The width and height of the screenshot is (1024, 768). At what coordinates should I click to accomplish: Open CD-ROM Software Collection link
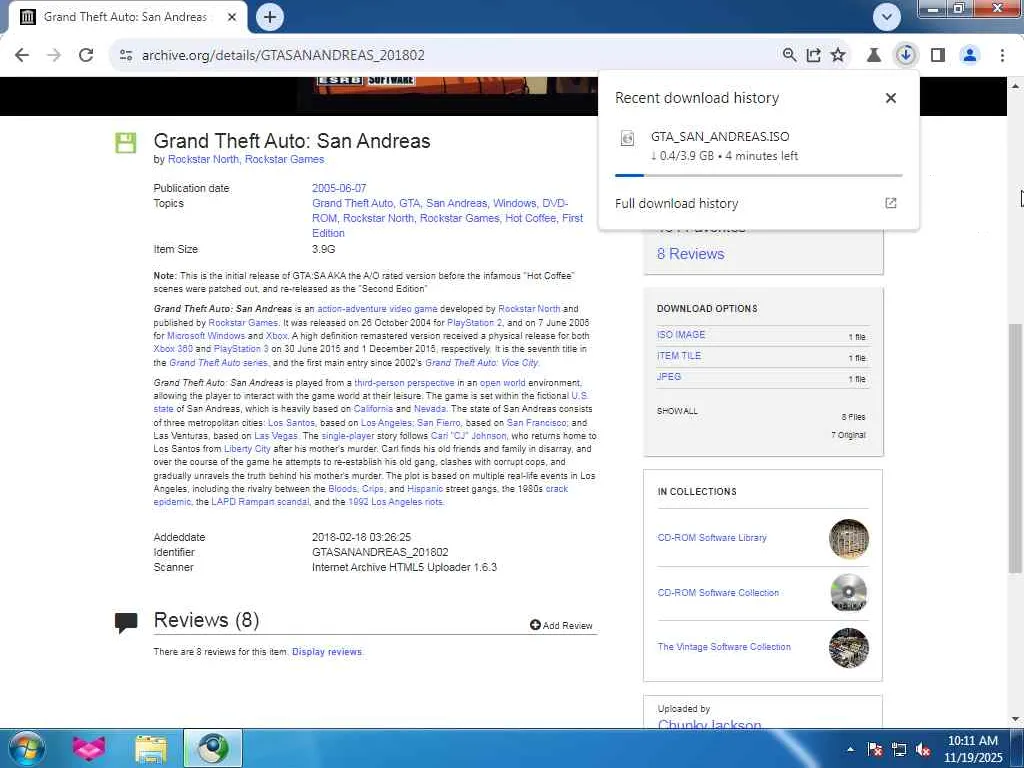point(718,593)
